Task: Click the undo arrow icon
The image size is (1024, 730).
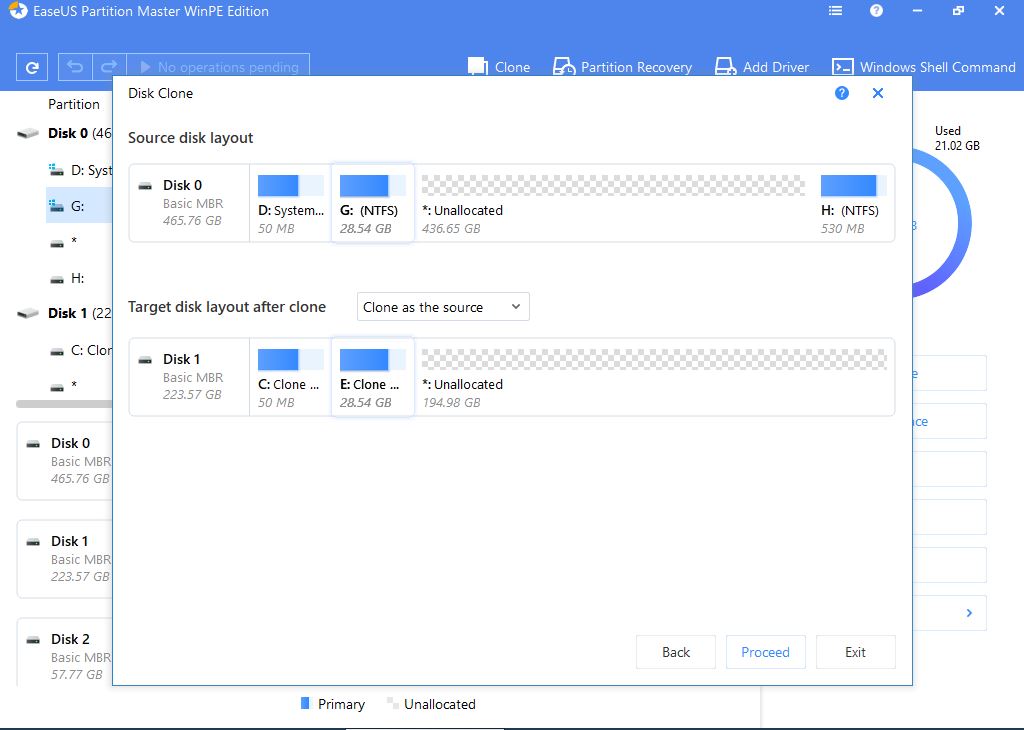Action: click(x=75, y=68)
